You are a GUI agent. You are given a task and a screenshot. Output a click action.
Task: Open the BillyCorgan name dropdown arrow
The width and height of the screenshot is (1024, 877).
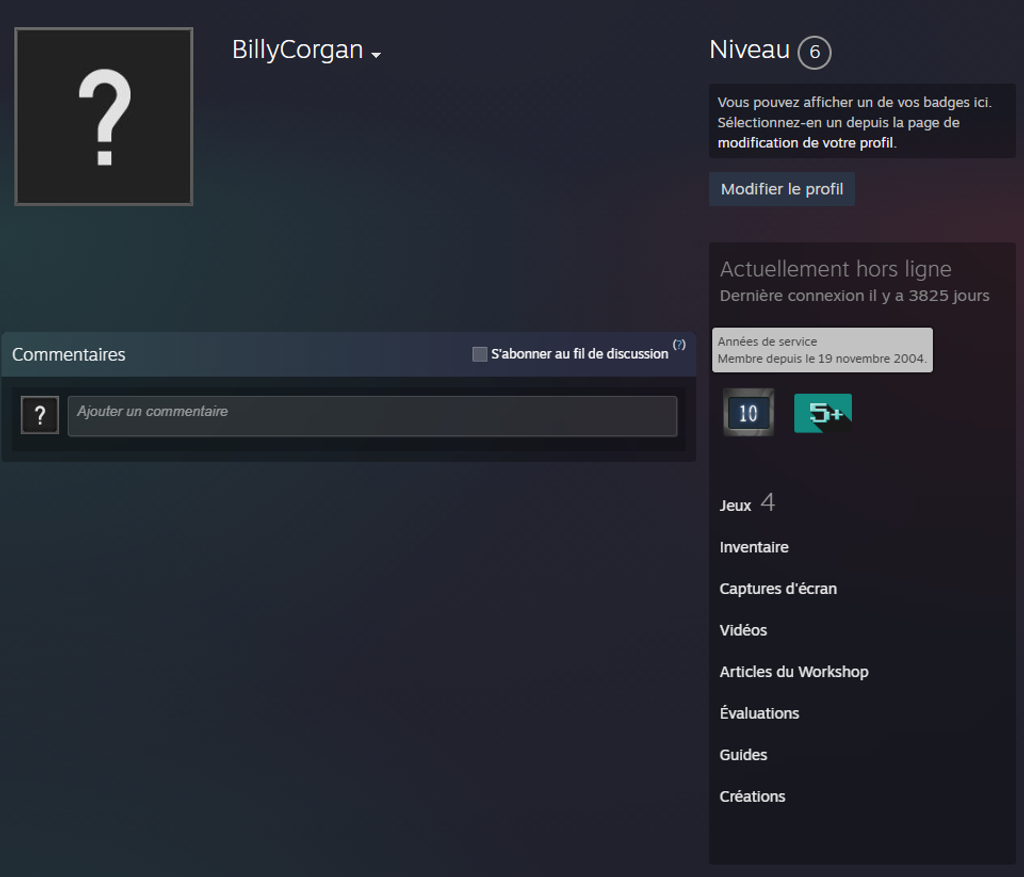coord(376,56)
